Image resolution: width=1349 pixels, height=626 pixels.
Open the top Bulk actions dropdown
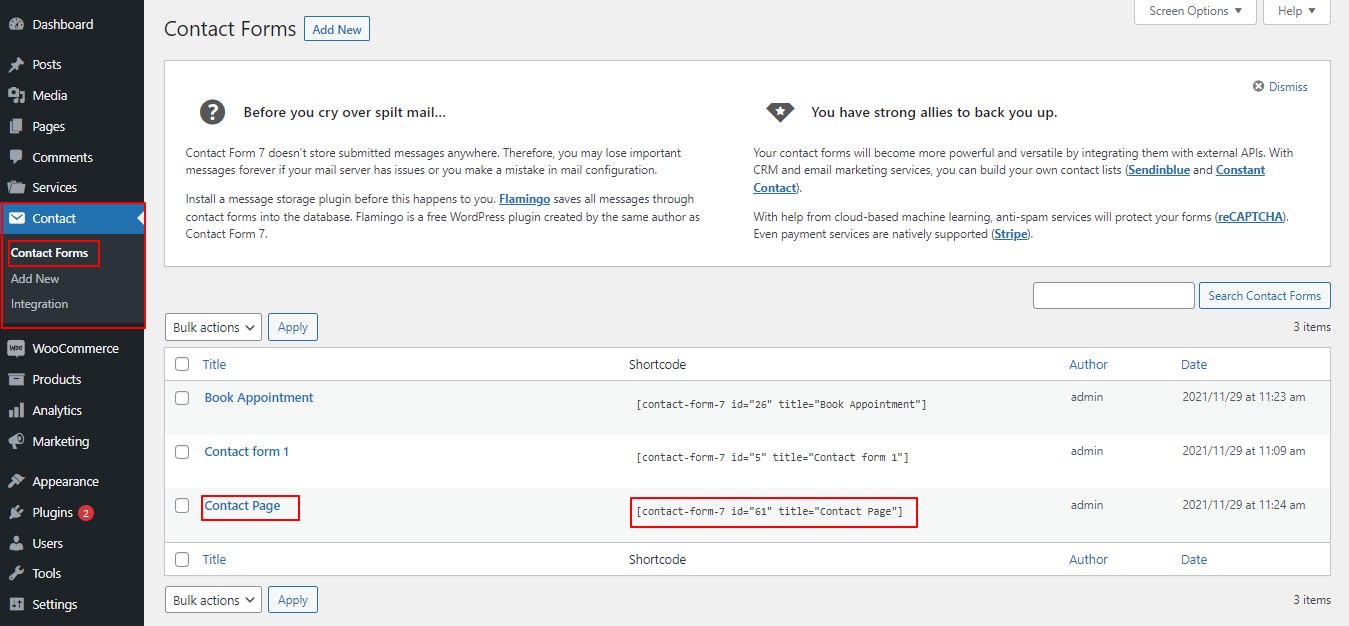pos(213,327)
